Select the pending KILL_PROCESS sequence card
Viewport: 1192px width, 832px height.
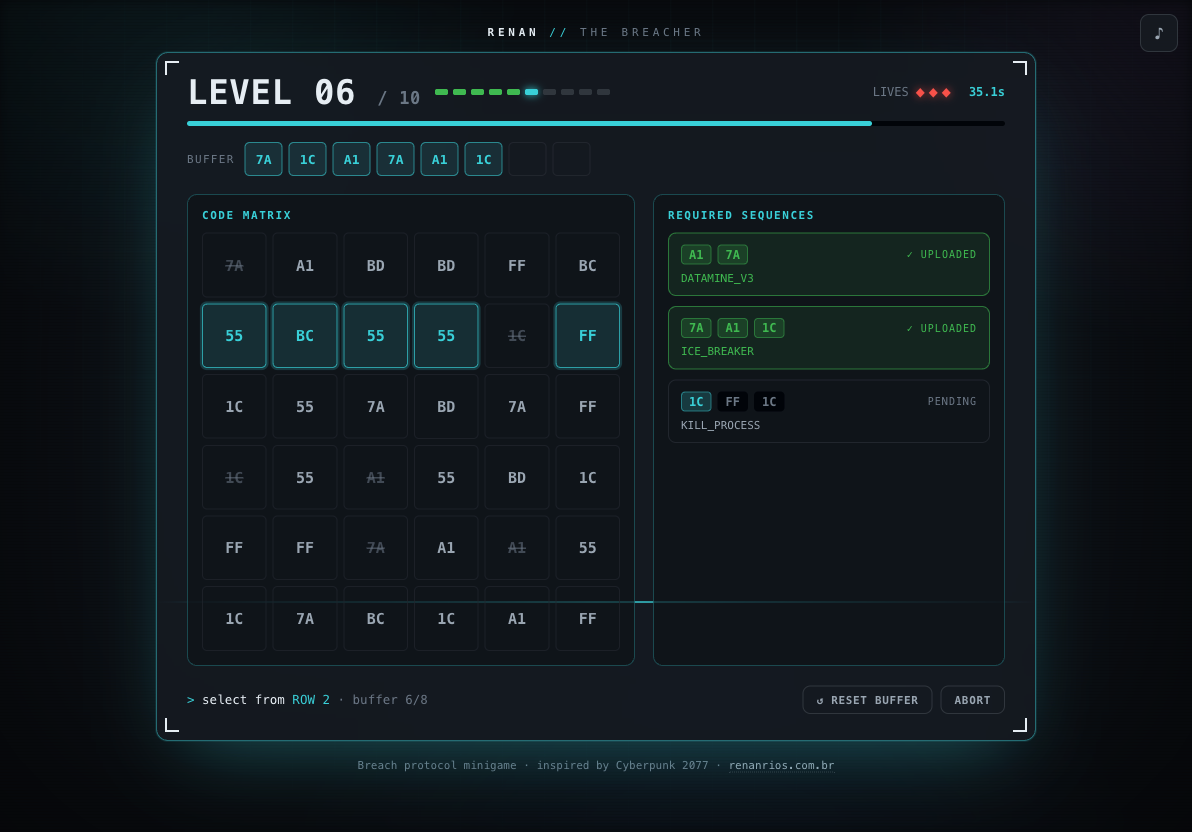[x=829, y=411]
